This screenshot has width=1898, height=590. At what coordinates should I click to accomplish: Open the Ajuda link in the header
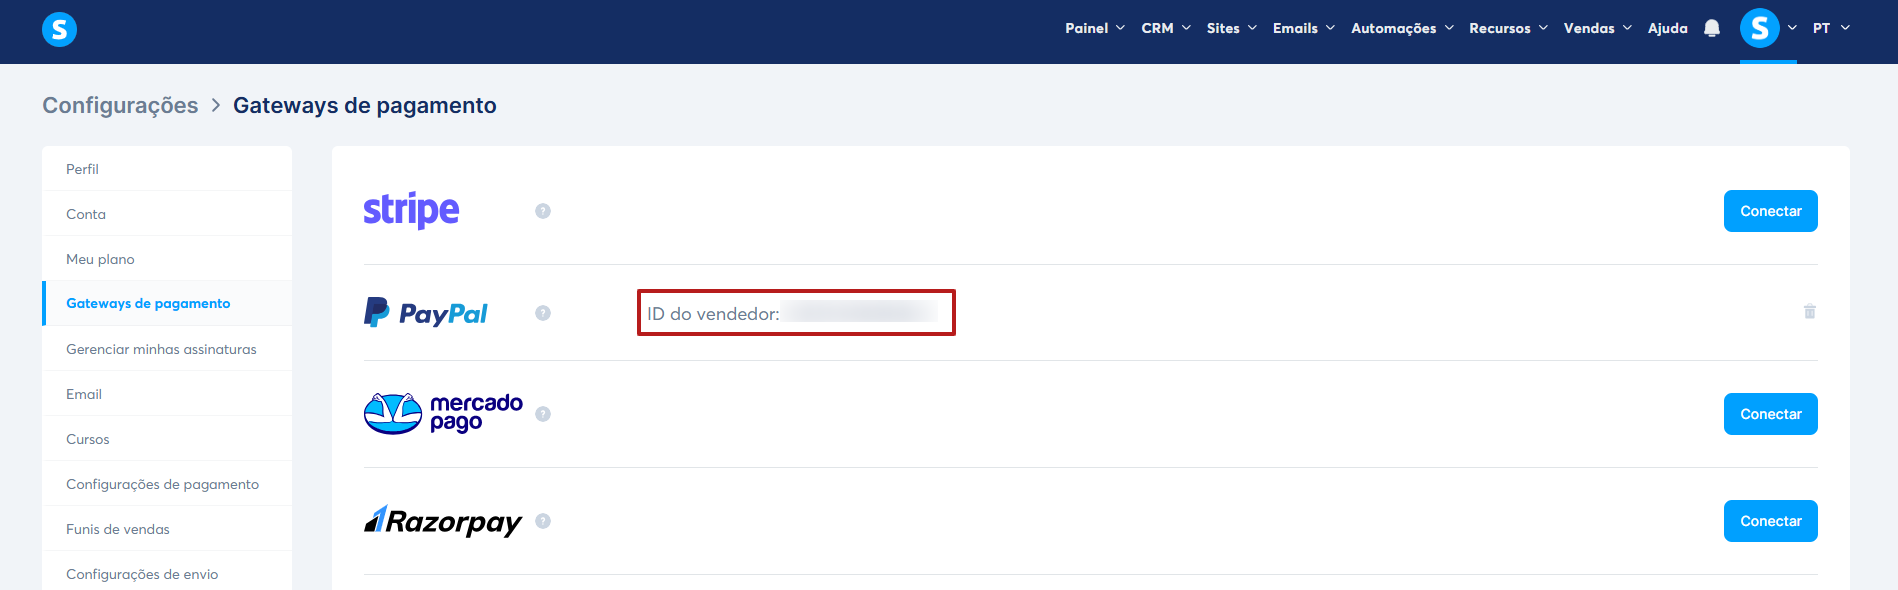click(x=1668, y=28)
